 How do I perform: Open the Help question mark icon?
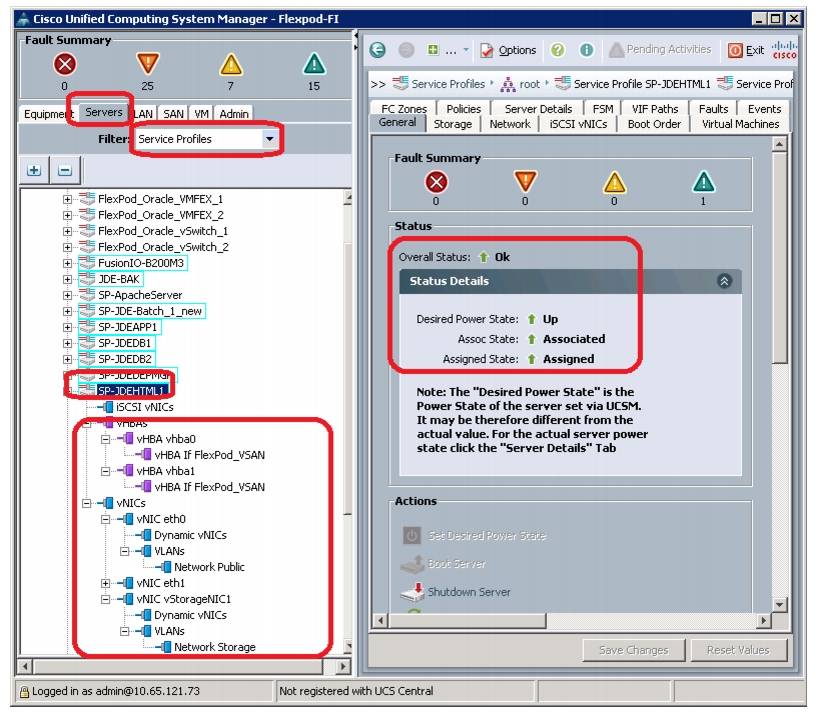(558, 50)
